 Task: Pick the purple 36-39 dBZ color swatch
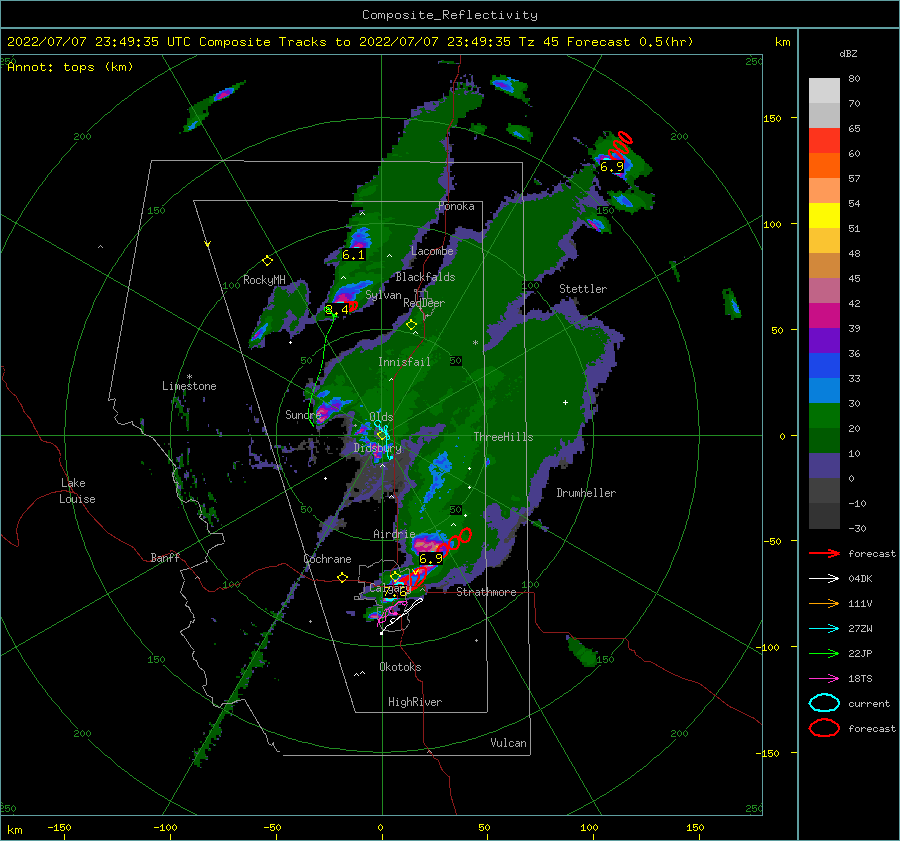coord(824,341)
